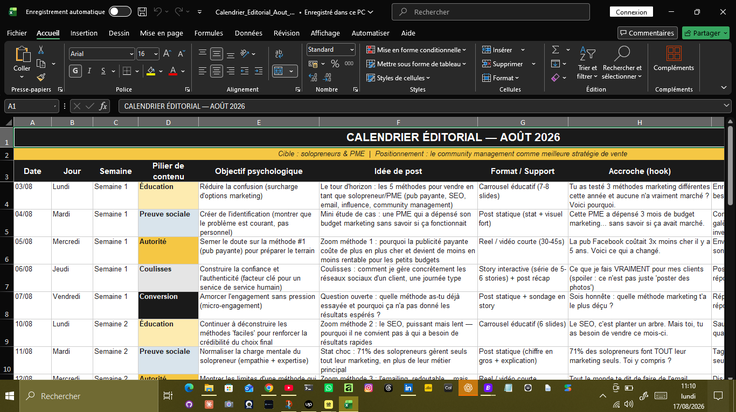Toggle italic (I) formatting
This screenshot has height=412, width=736.
pos(89,71)
